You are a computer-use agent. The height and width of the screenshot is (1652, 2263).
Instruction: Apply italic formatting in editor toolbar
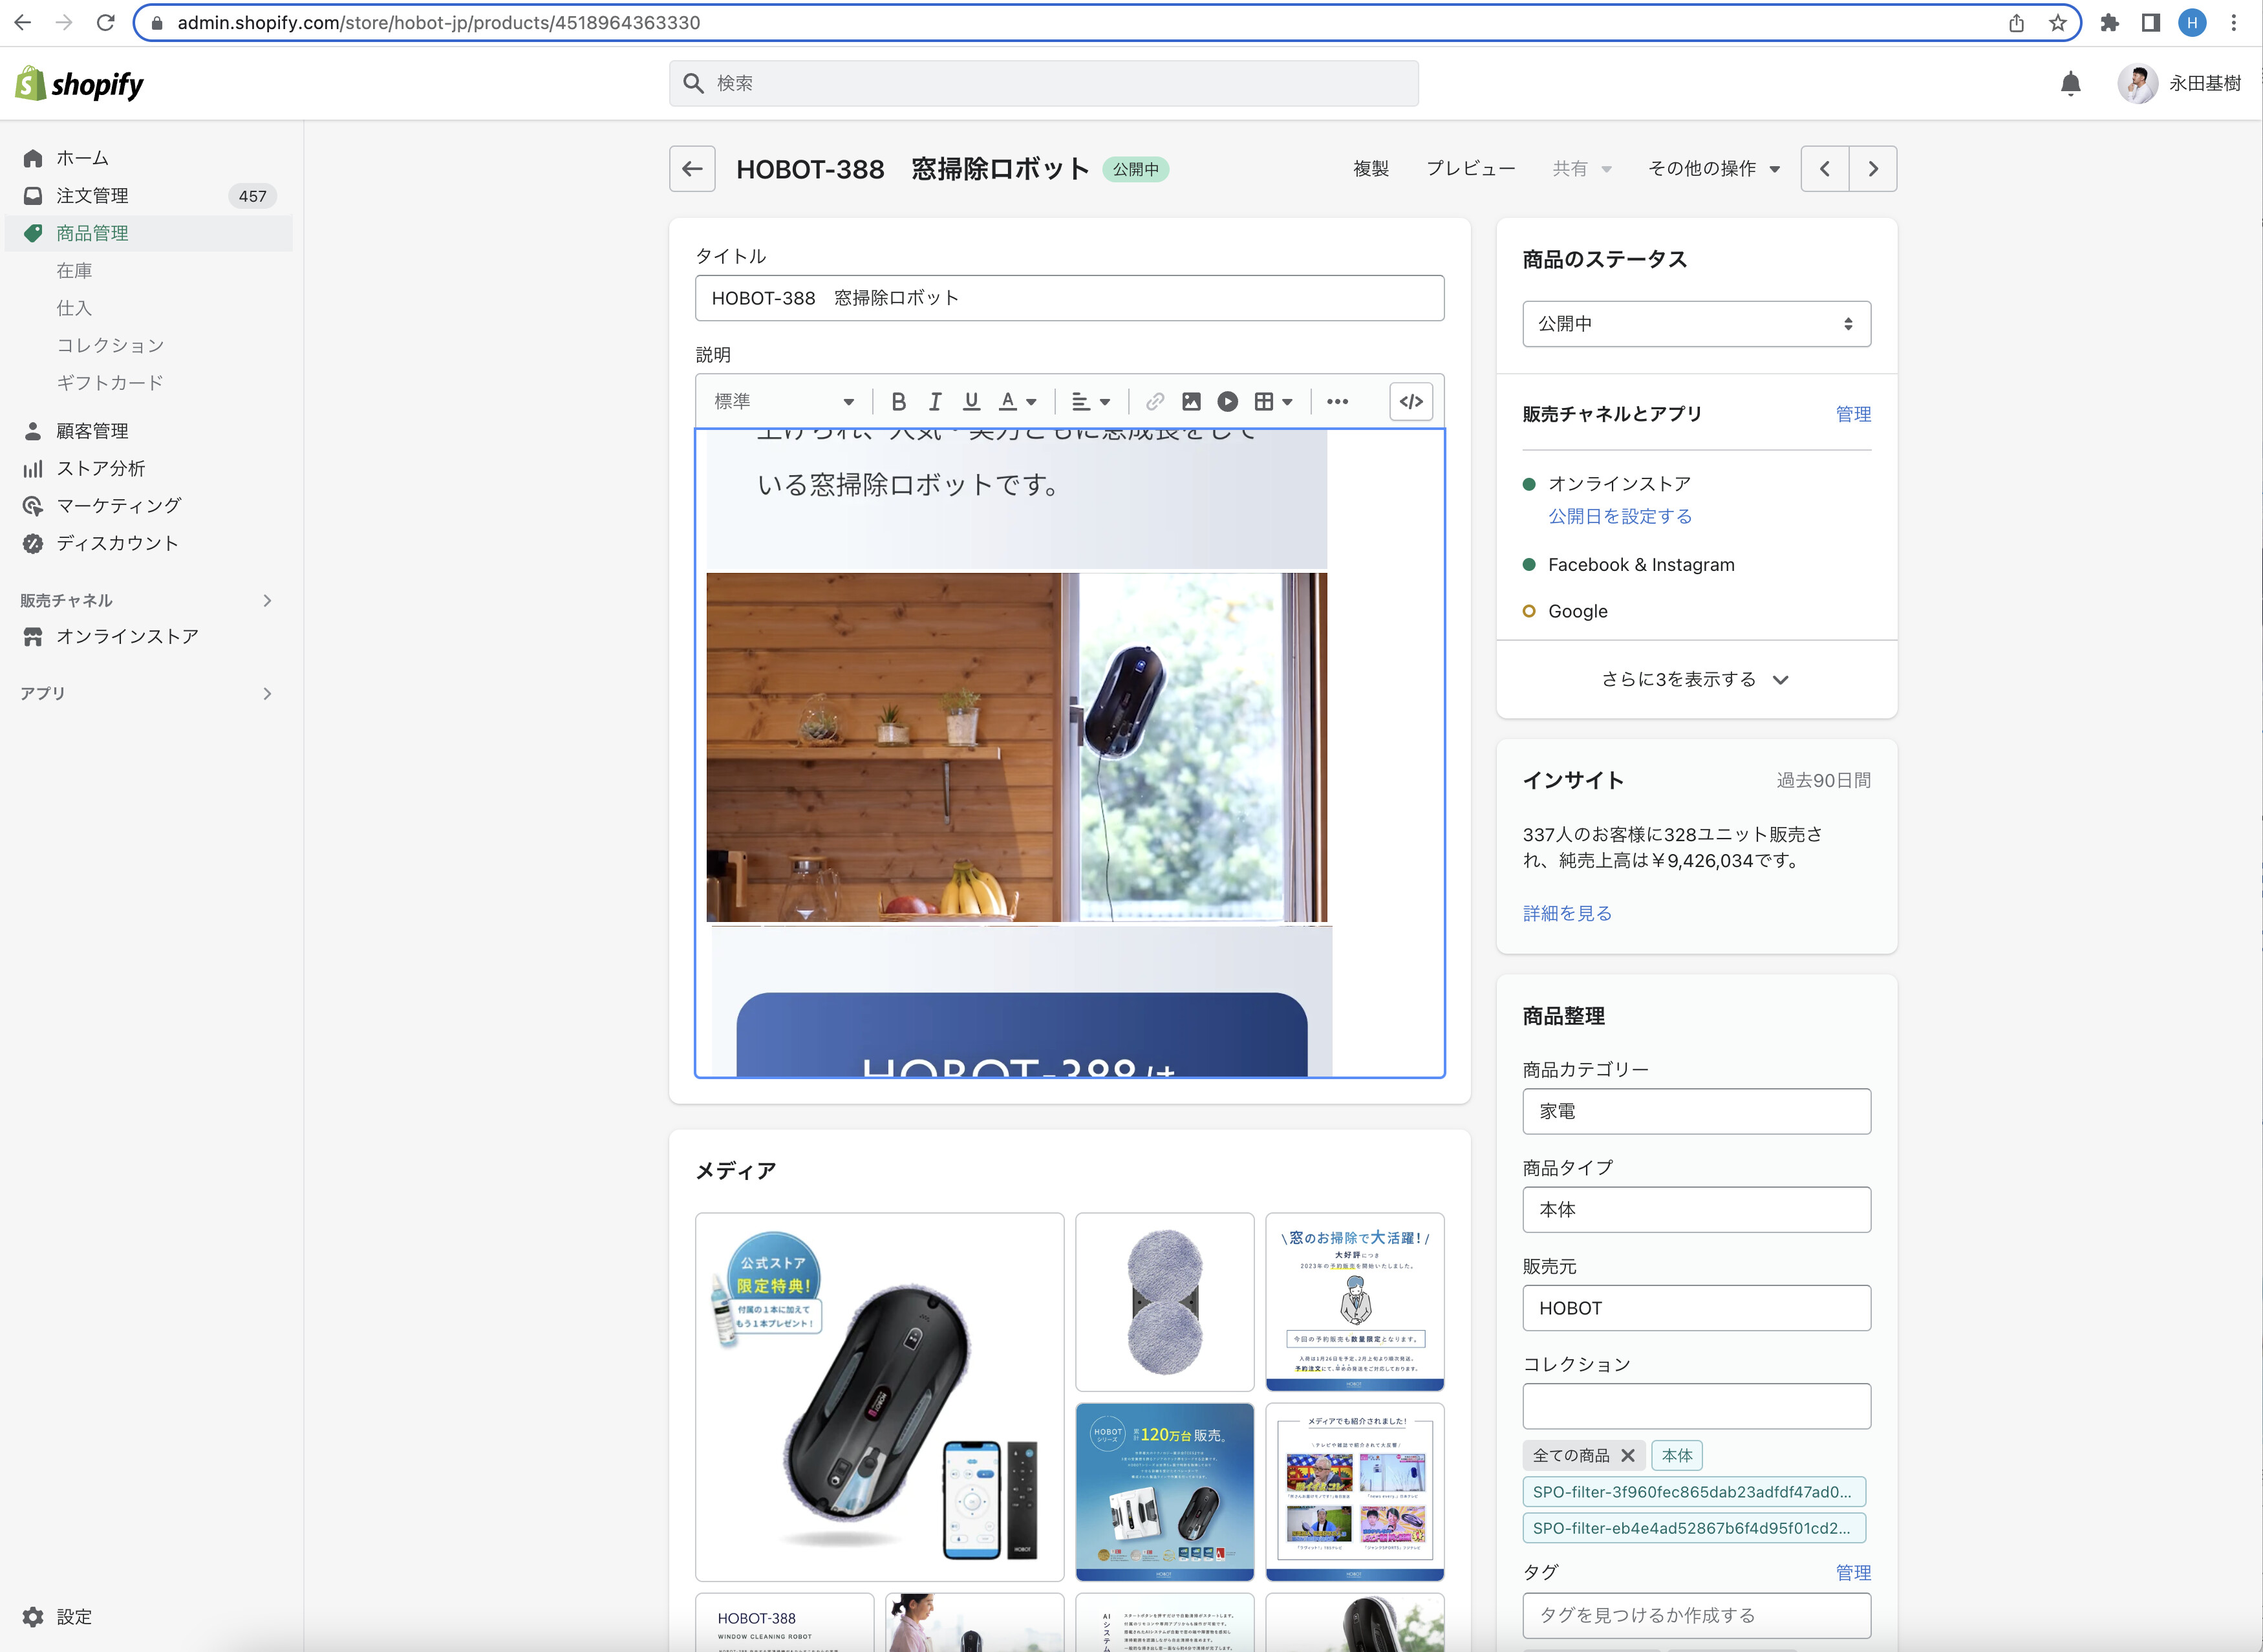pyautogui.click(x=934, y=402)
